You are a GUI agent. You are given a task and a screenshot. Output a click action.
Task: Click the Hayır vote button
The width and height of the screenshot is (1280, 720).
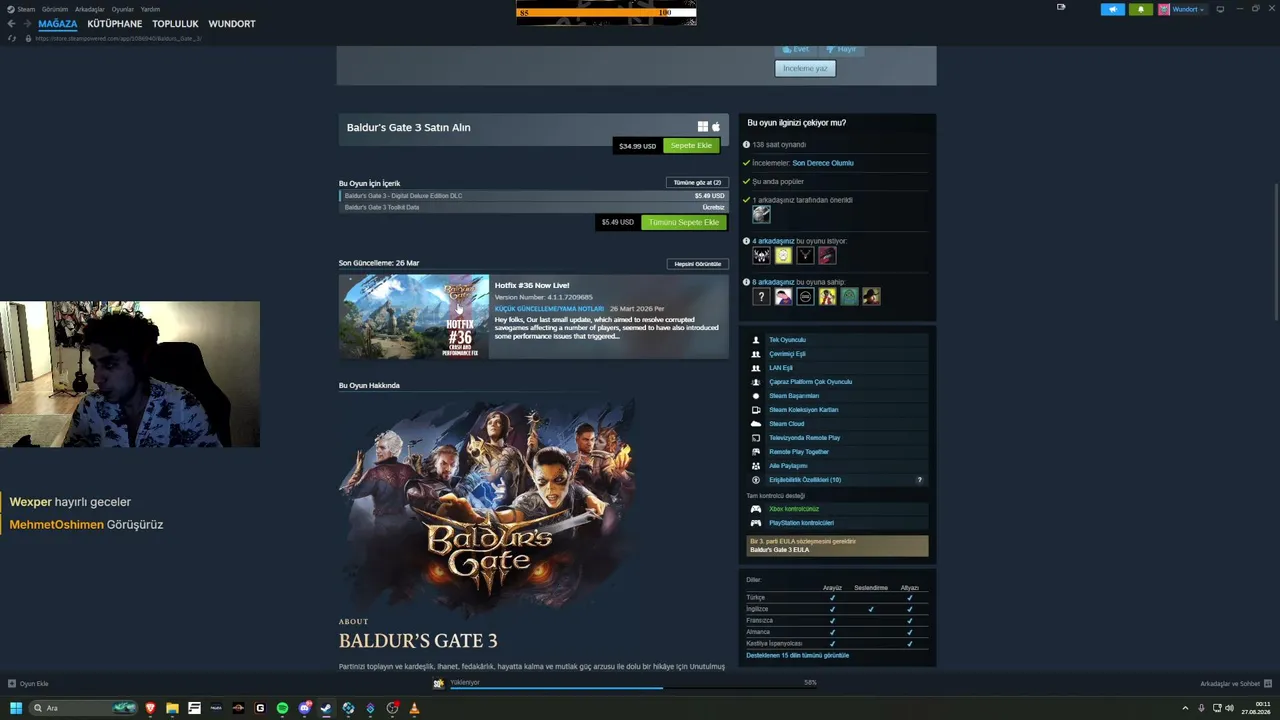(842, 49)
